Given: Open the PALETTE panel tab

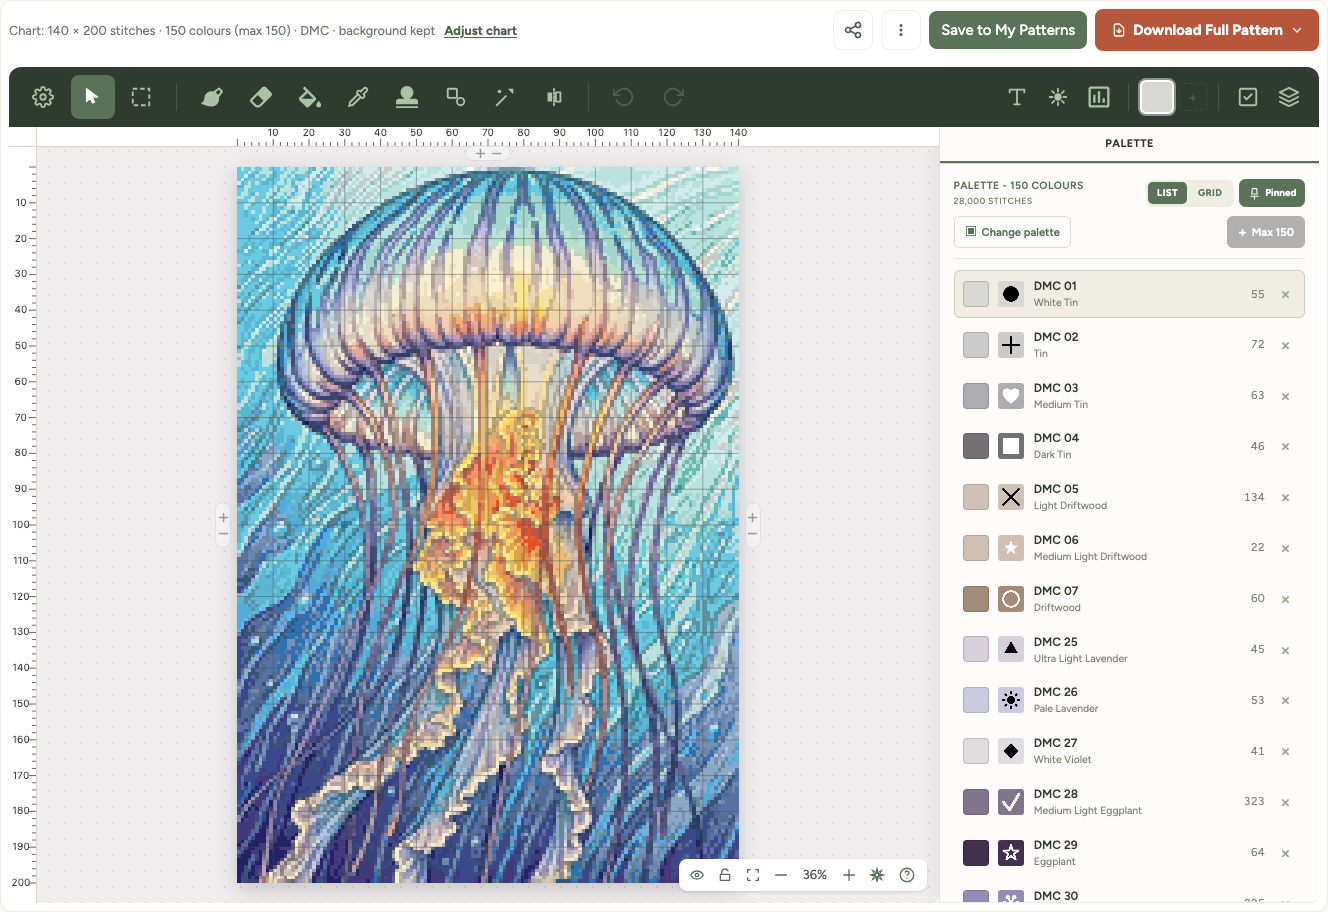Looking at the screenshot, I should coord(1129,144).
